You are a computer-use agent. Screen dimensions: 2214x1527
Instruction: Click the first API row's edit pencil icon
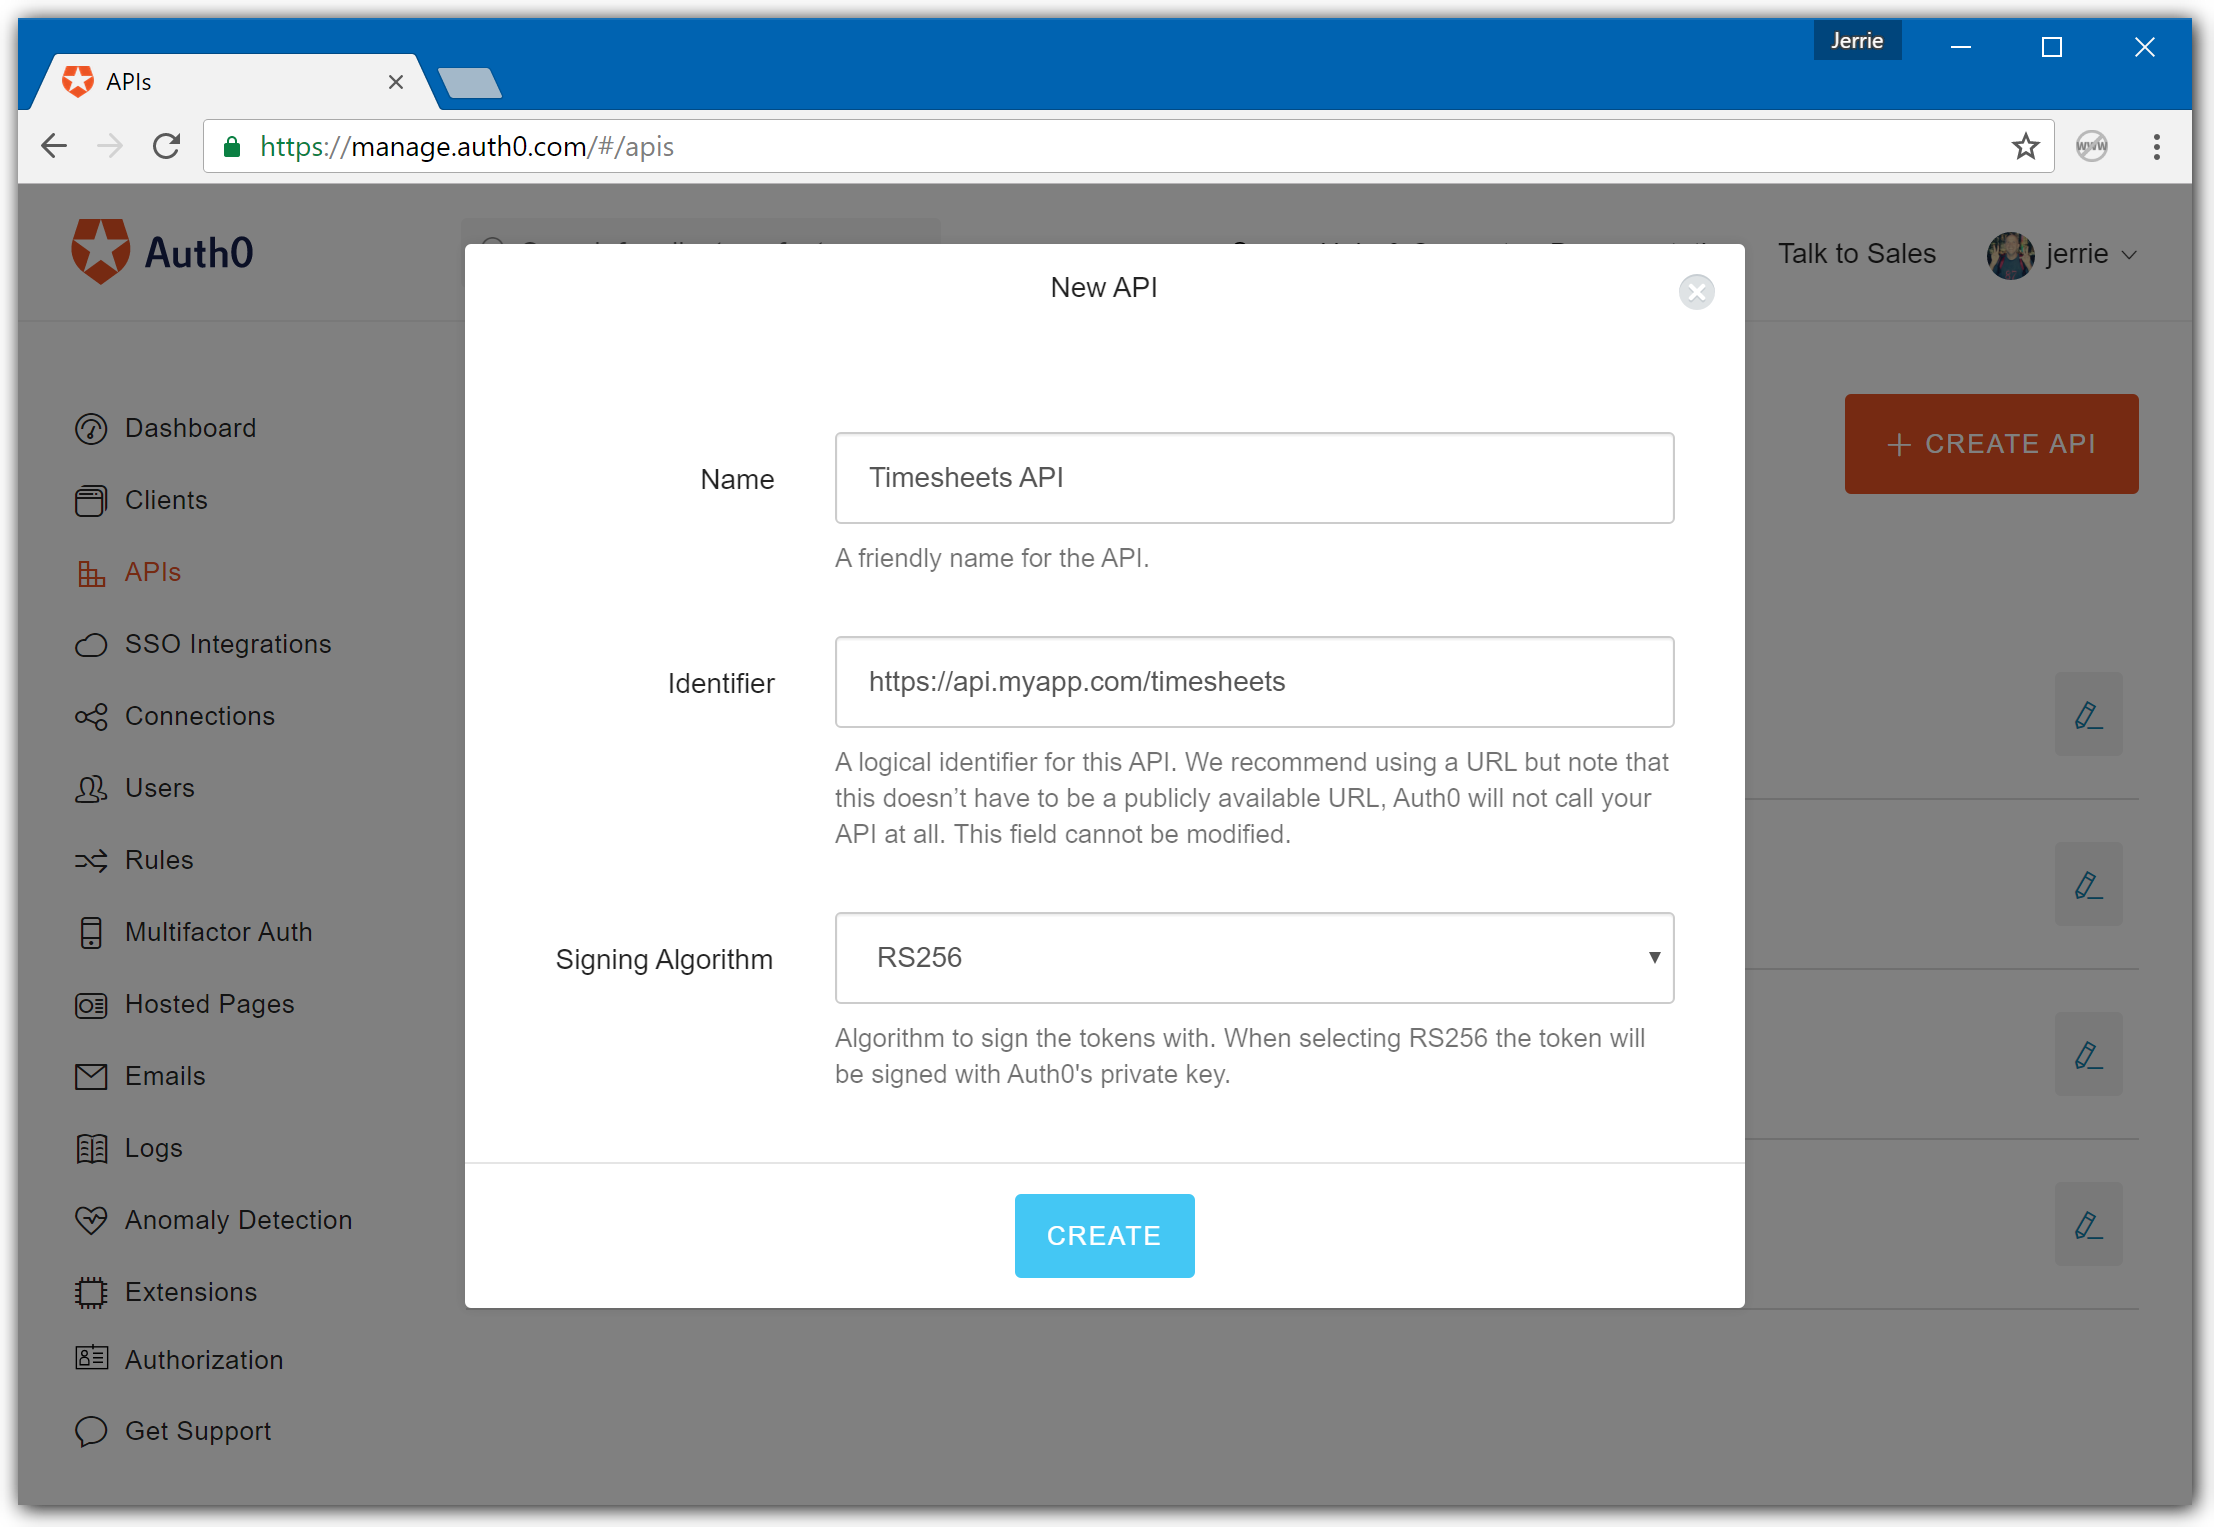pyautogui.click(x=2088, y=714)
